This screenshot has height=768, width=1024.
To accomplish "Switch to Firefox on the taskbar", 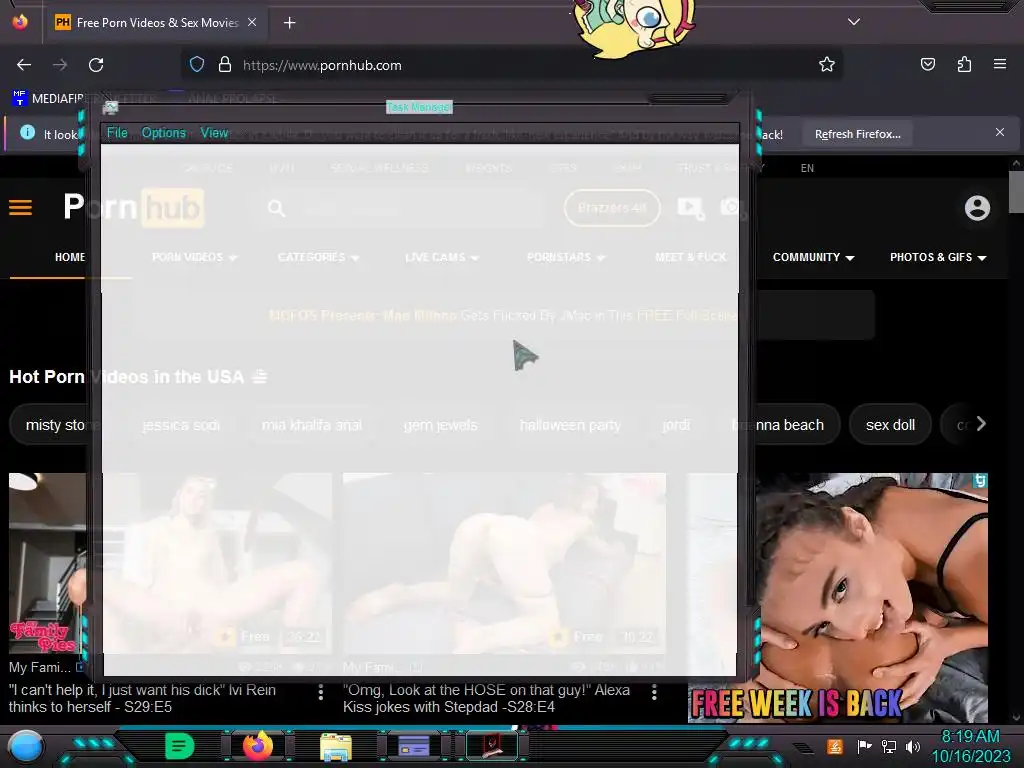I will coord(257,746).
